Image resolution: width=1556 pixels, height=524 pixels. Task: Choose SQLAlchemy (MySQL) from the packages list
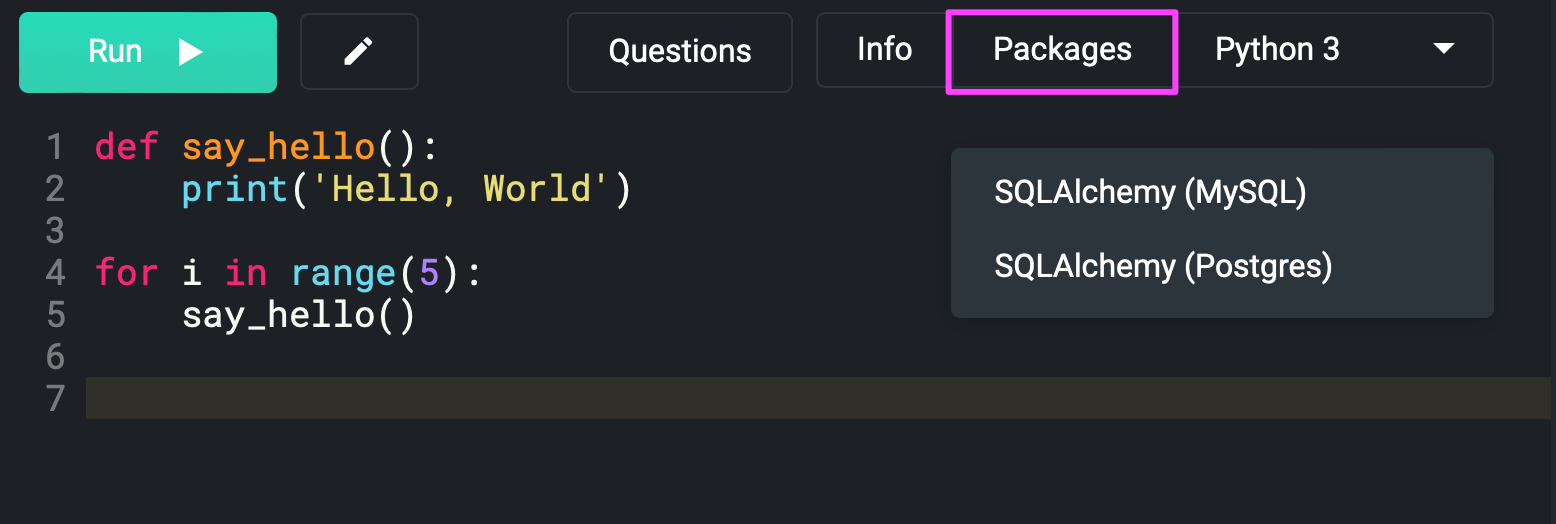[1150, 192]
